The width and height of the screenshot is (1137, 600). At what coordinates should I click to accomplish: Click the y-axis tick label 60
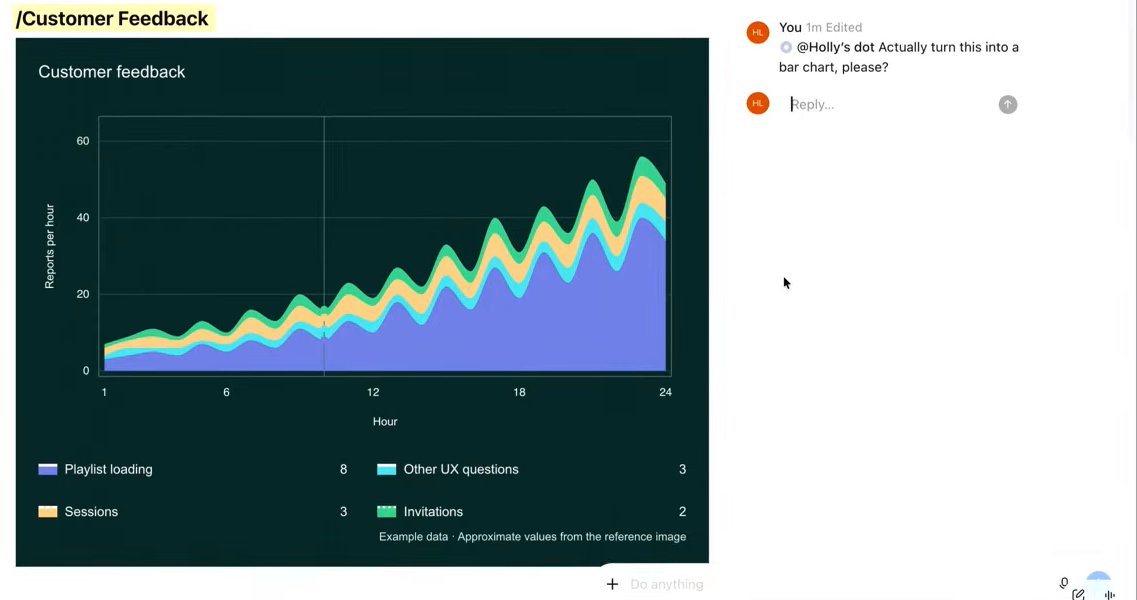[x=83, y=141]
